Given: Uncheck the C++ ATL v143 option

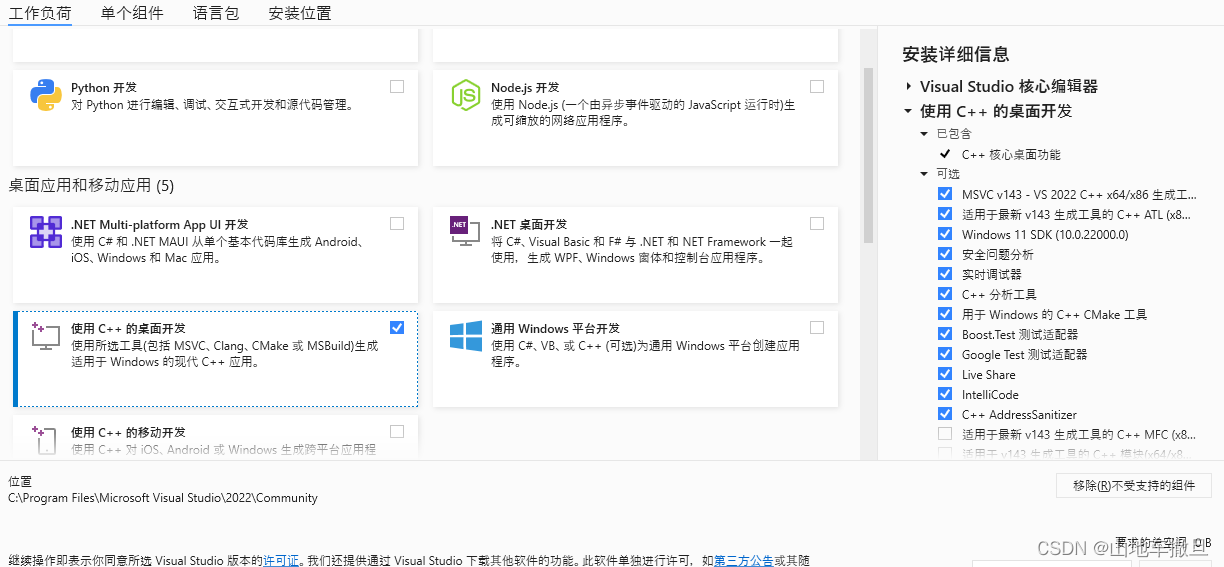Looking at the screenshot, I should point(945,214).
